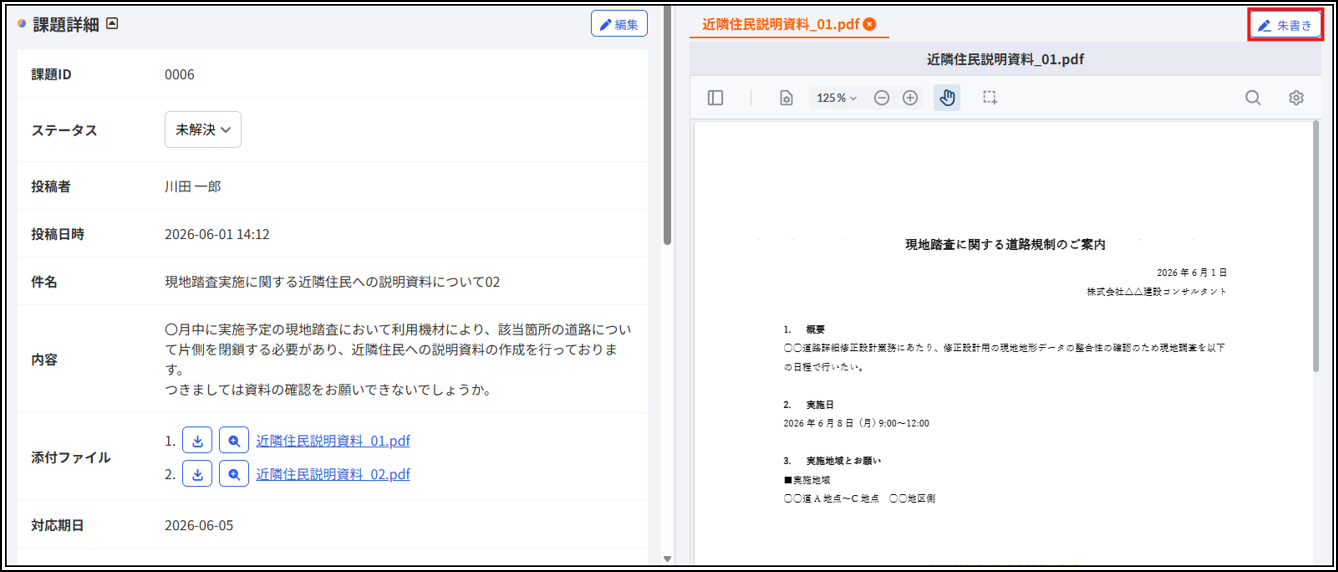
Task: Click the company name 株式会社△△建設コンサルタント
Action: pyautogui.click(x=1157, y=291)
